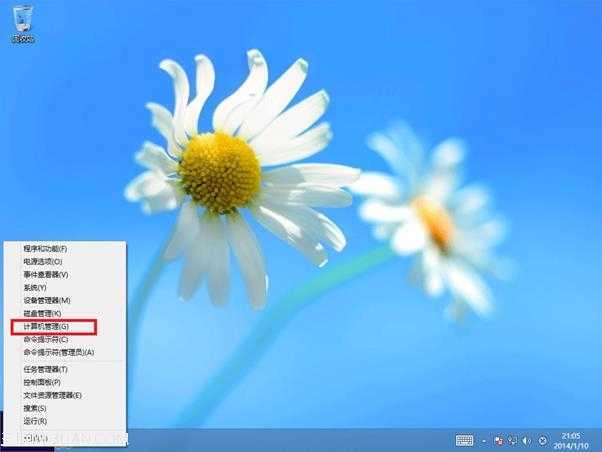Viewport: 602px width, 452px height.
Task: Open the taskbar clock showing 21:05
Action: coord(571,441)
